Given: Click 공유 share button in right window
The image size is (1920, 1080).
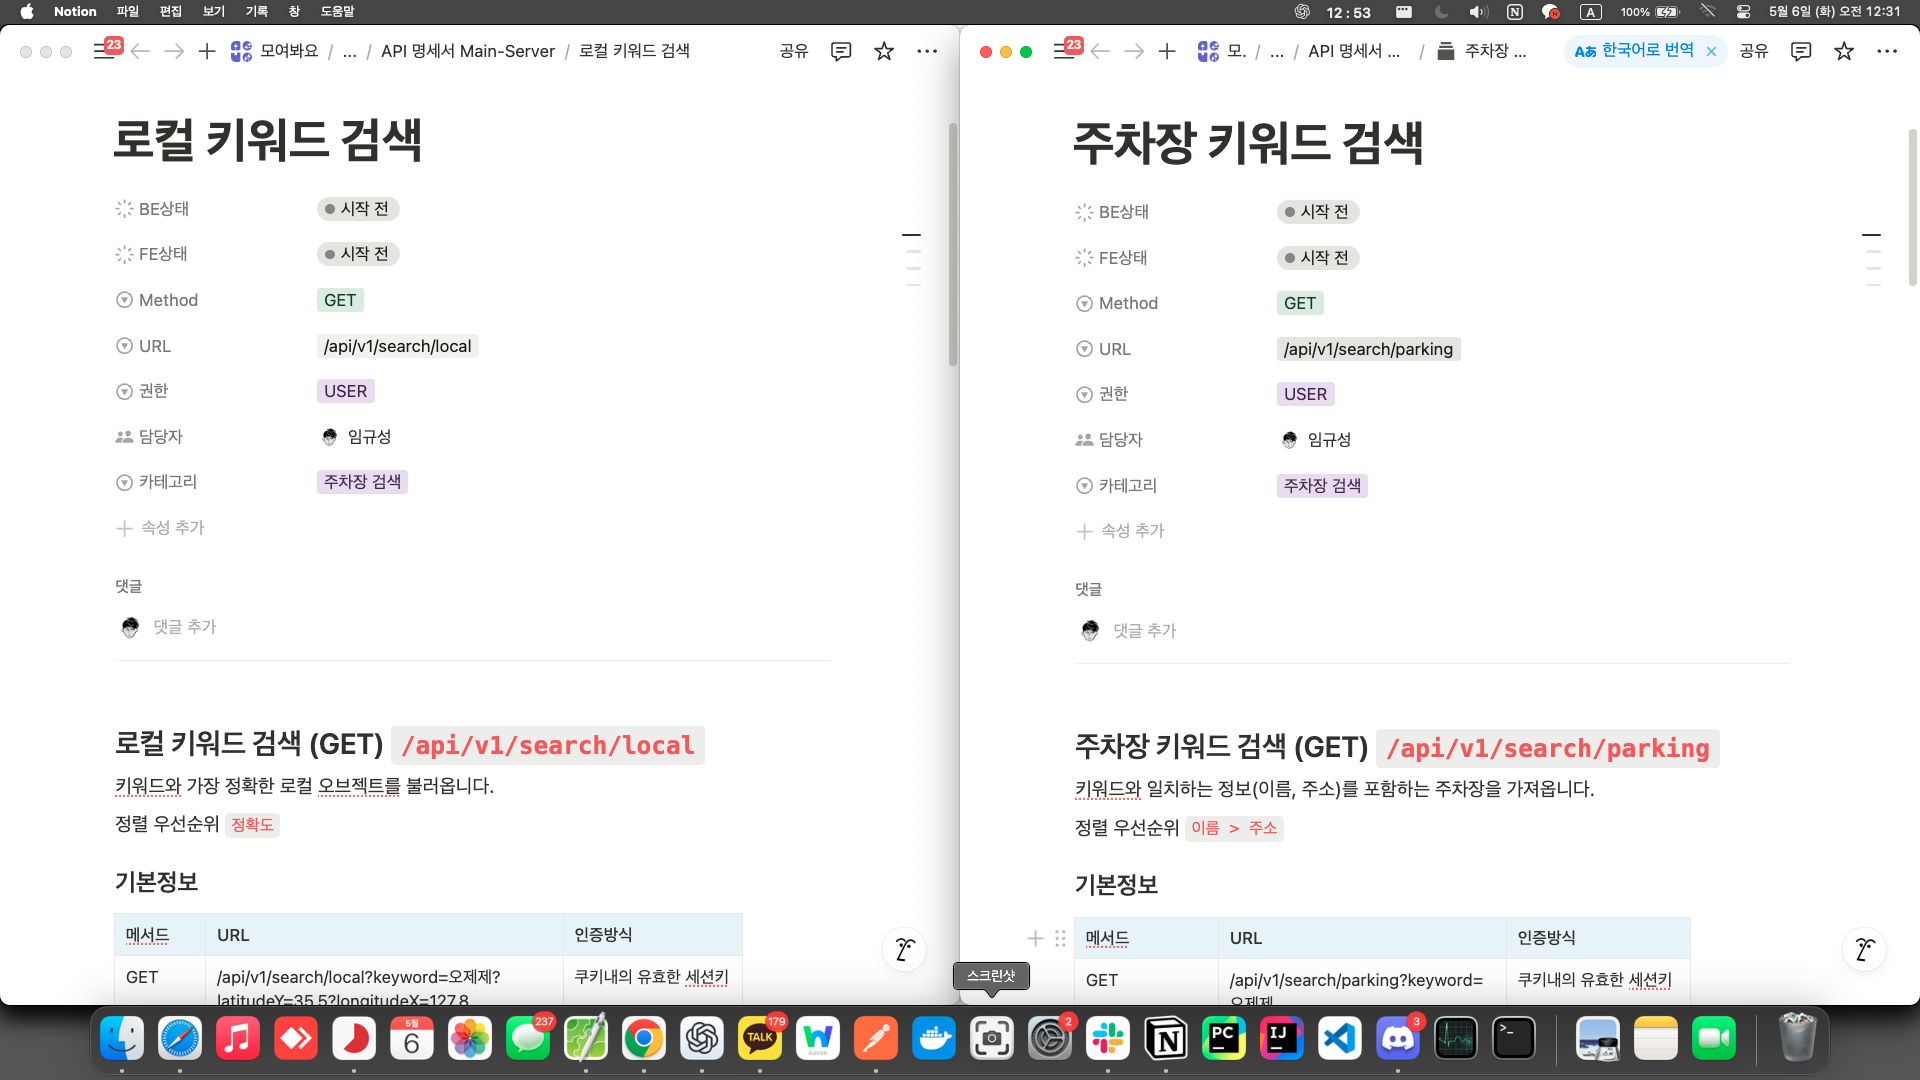Looking at the screenshot, I should [1753, 51].
